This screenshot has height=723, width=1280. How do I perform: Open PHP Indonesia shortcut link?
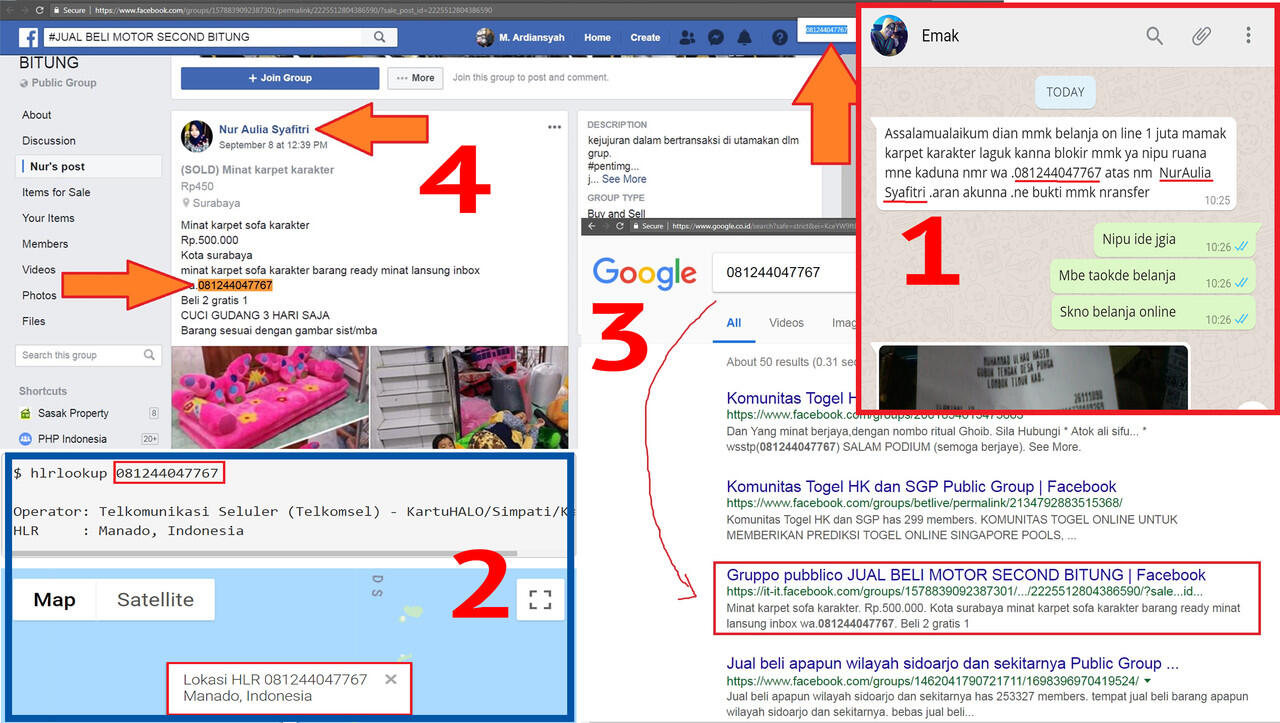[x=70, y=439]
